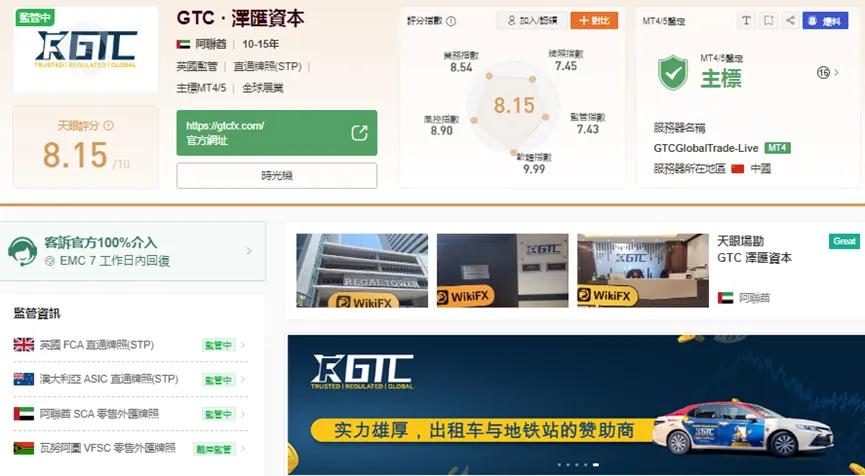The height and width of the screenshot is (476, 865).
Task: Click the GTC logo in the blue banner
Action: [362, 372]
